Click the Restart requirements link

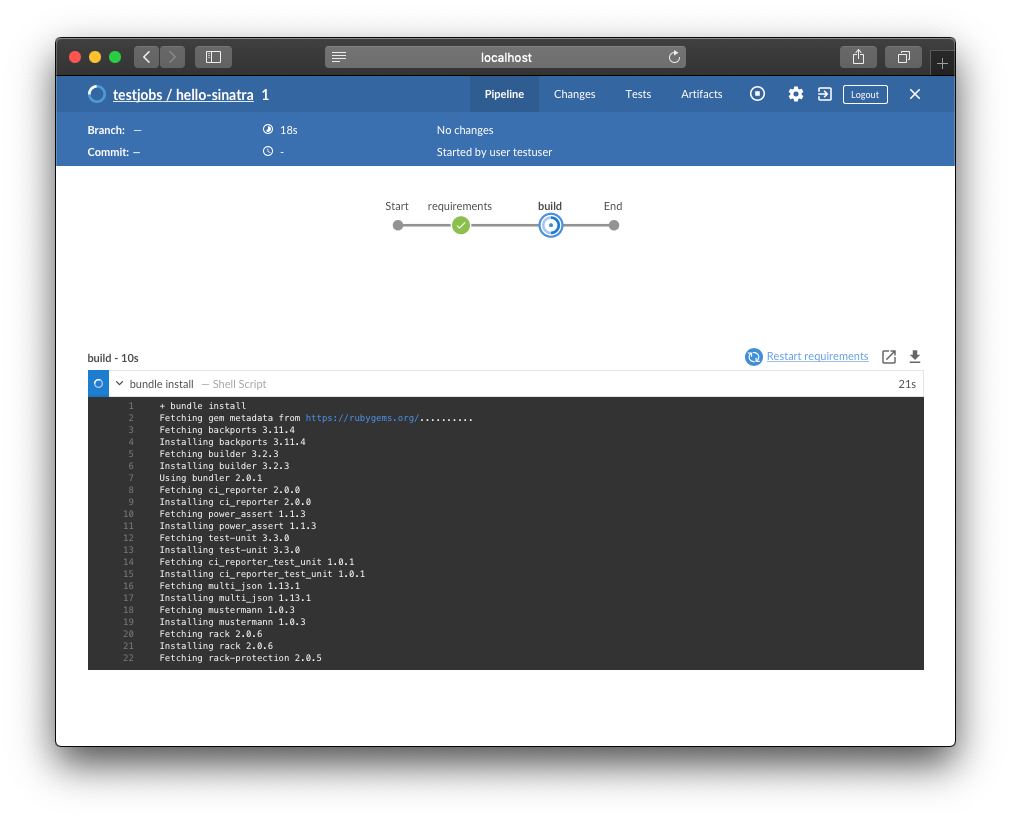(x=817, y=356)
